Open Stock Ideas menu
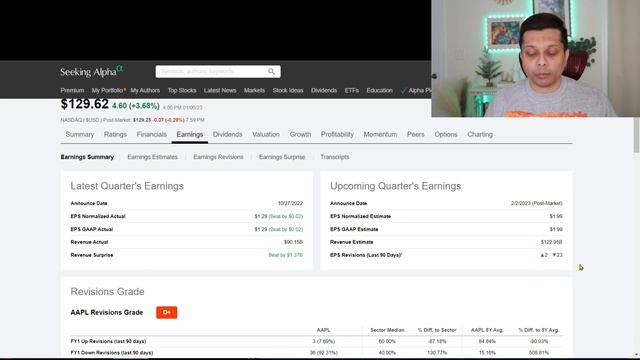This screenshot has width=640, height=360. [288, 90]
